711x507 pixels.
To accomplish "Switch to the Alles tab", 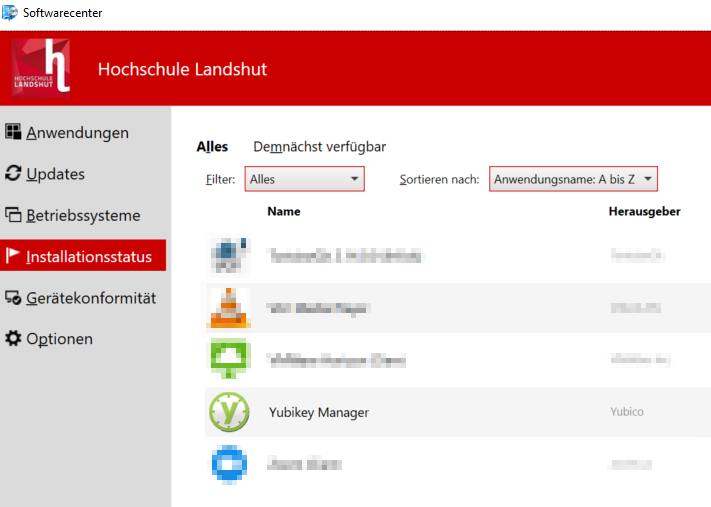I will coord(212,147).
